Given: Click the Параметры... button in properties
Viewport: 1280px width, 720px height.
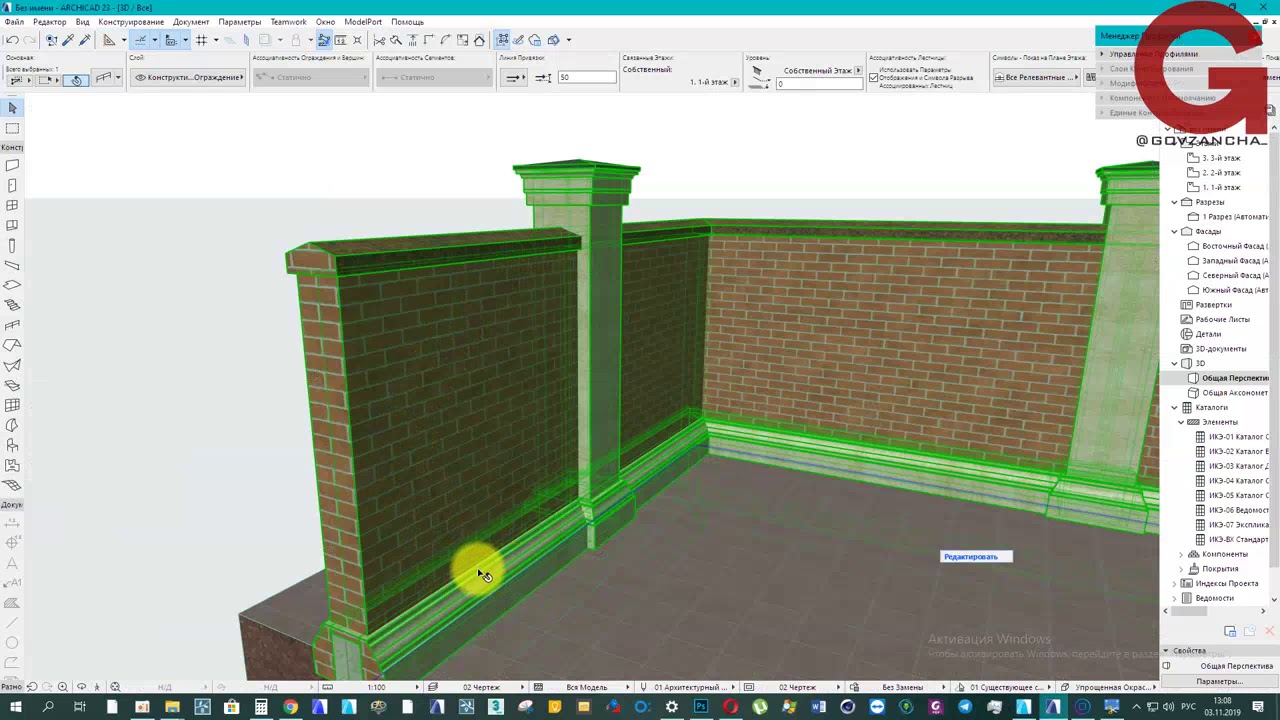Looking at the screenshot, I should pyautogui.click(x=1219, y=682).
